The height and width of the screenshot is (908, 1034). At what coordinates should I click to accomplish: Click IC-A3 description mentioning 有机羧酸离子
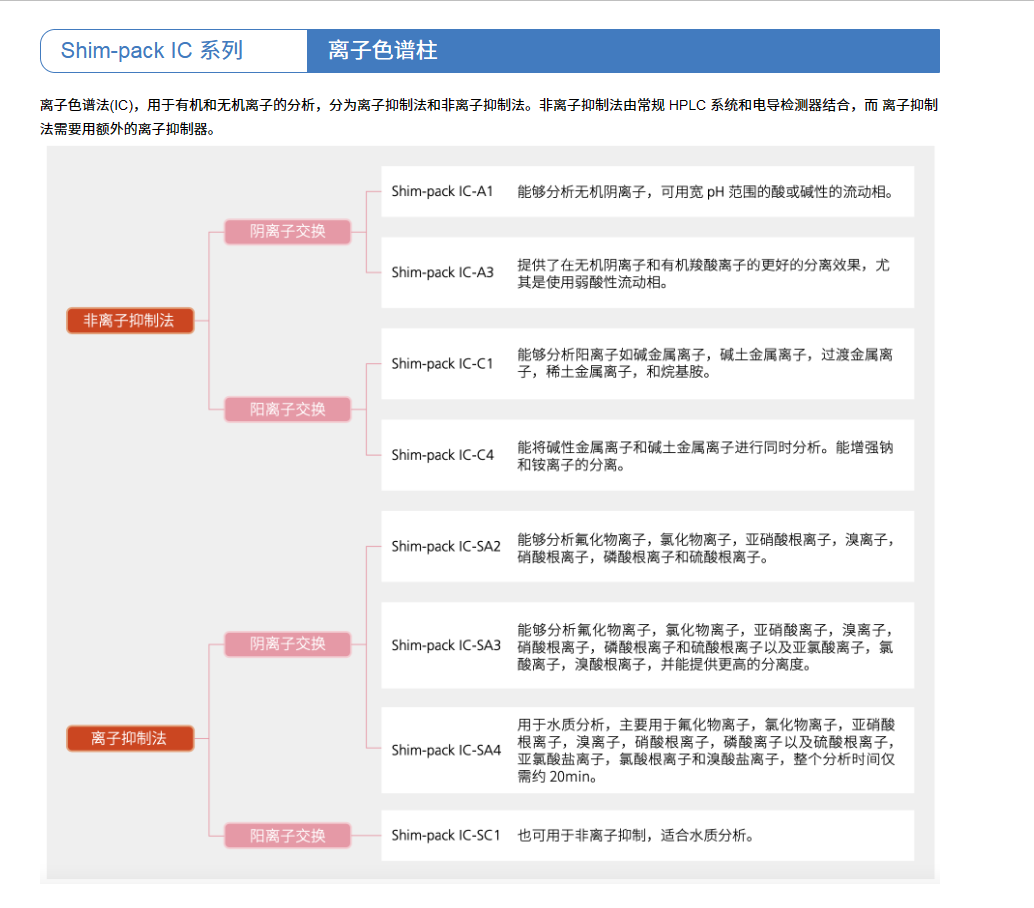[x=704, y=274]
